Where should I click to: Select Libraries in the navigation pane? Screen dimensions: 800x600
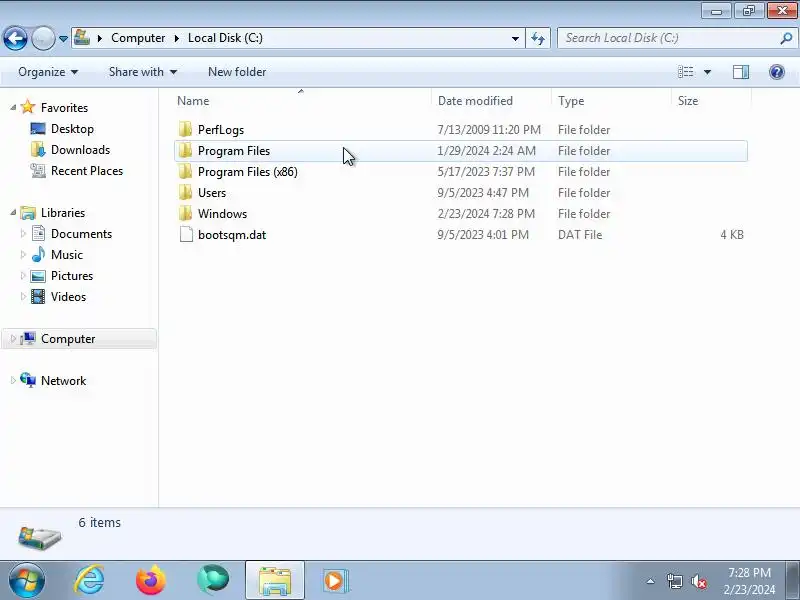pyautogui.click(x=63, y=213)
